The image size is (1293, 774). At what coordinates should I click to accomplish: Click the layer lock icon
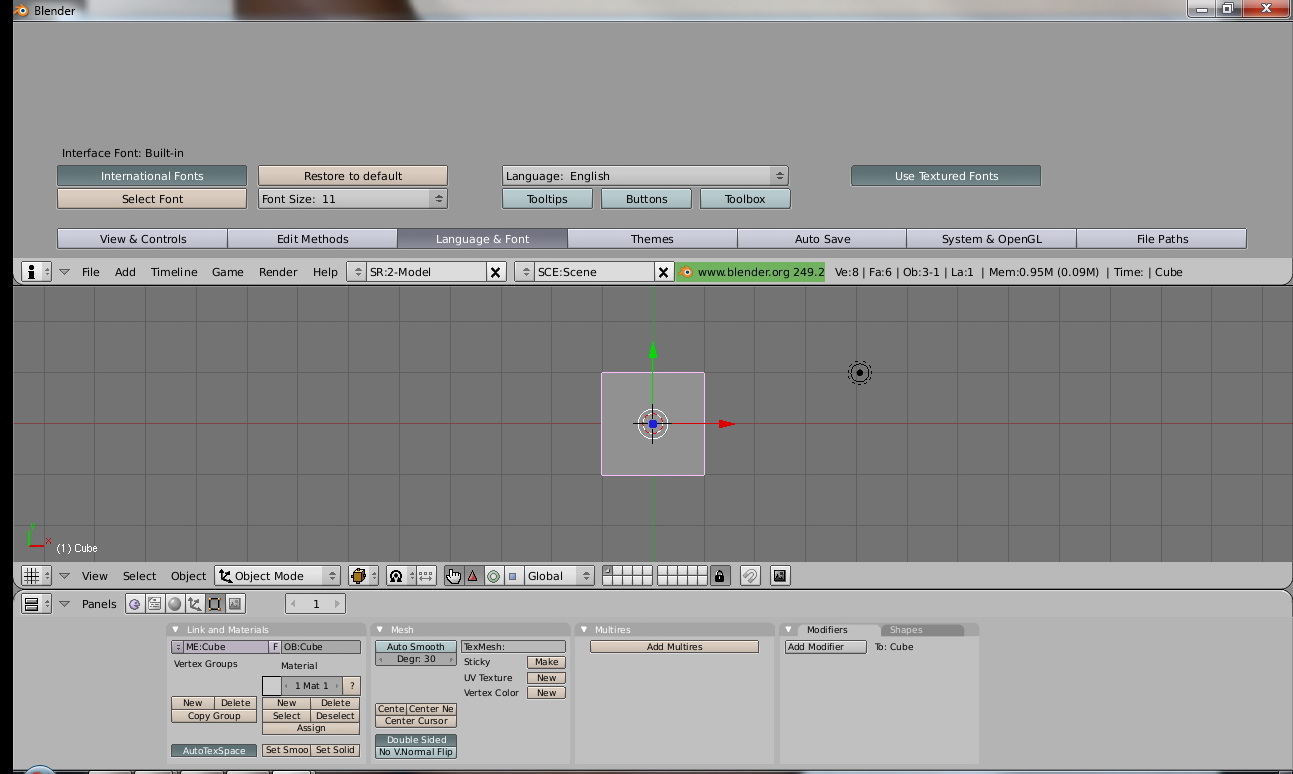tap(719, 576)
